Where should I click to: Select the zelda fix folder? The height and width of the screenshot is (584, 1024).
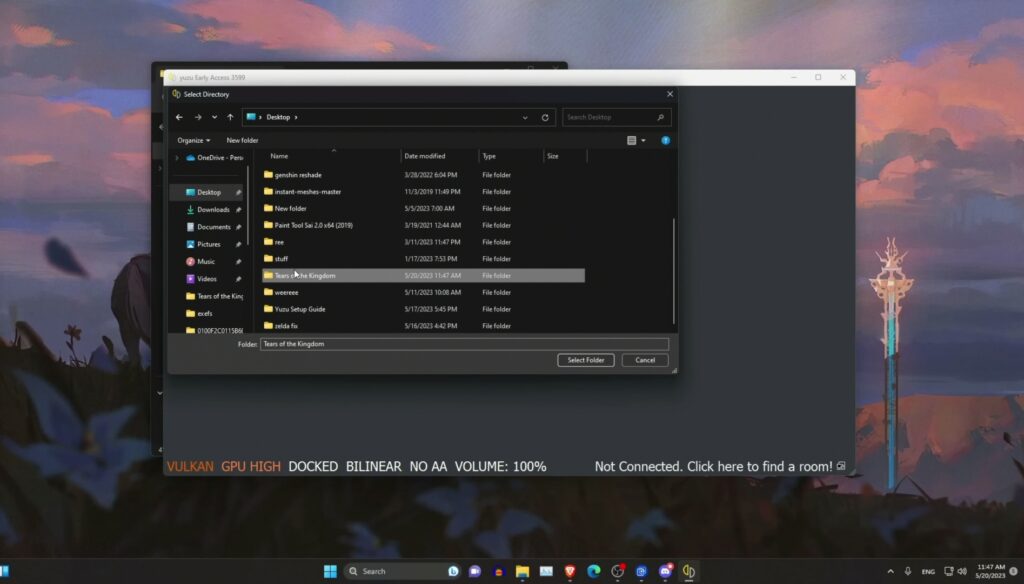pyautogui.click(x=424, y=326)
